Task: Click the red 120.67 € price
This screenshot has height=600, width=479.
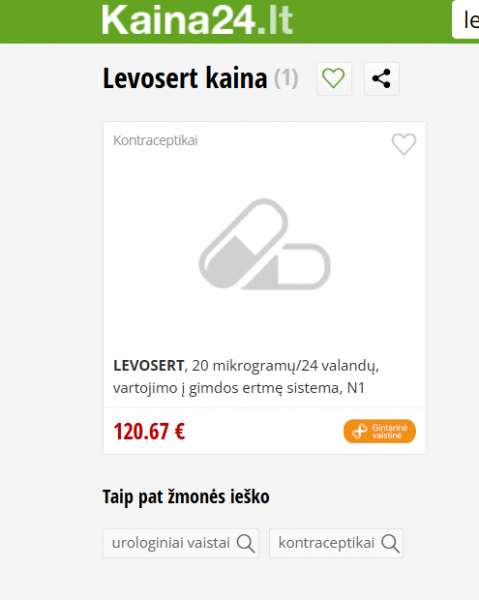Action: 149,431
